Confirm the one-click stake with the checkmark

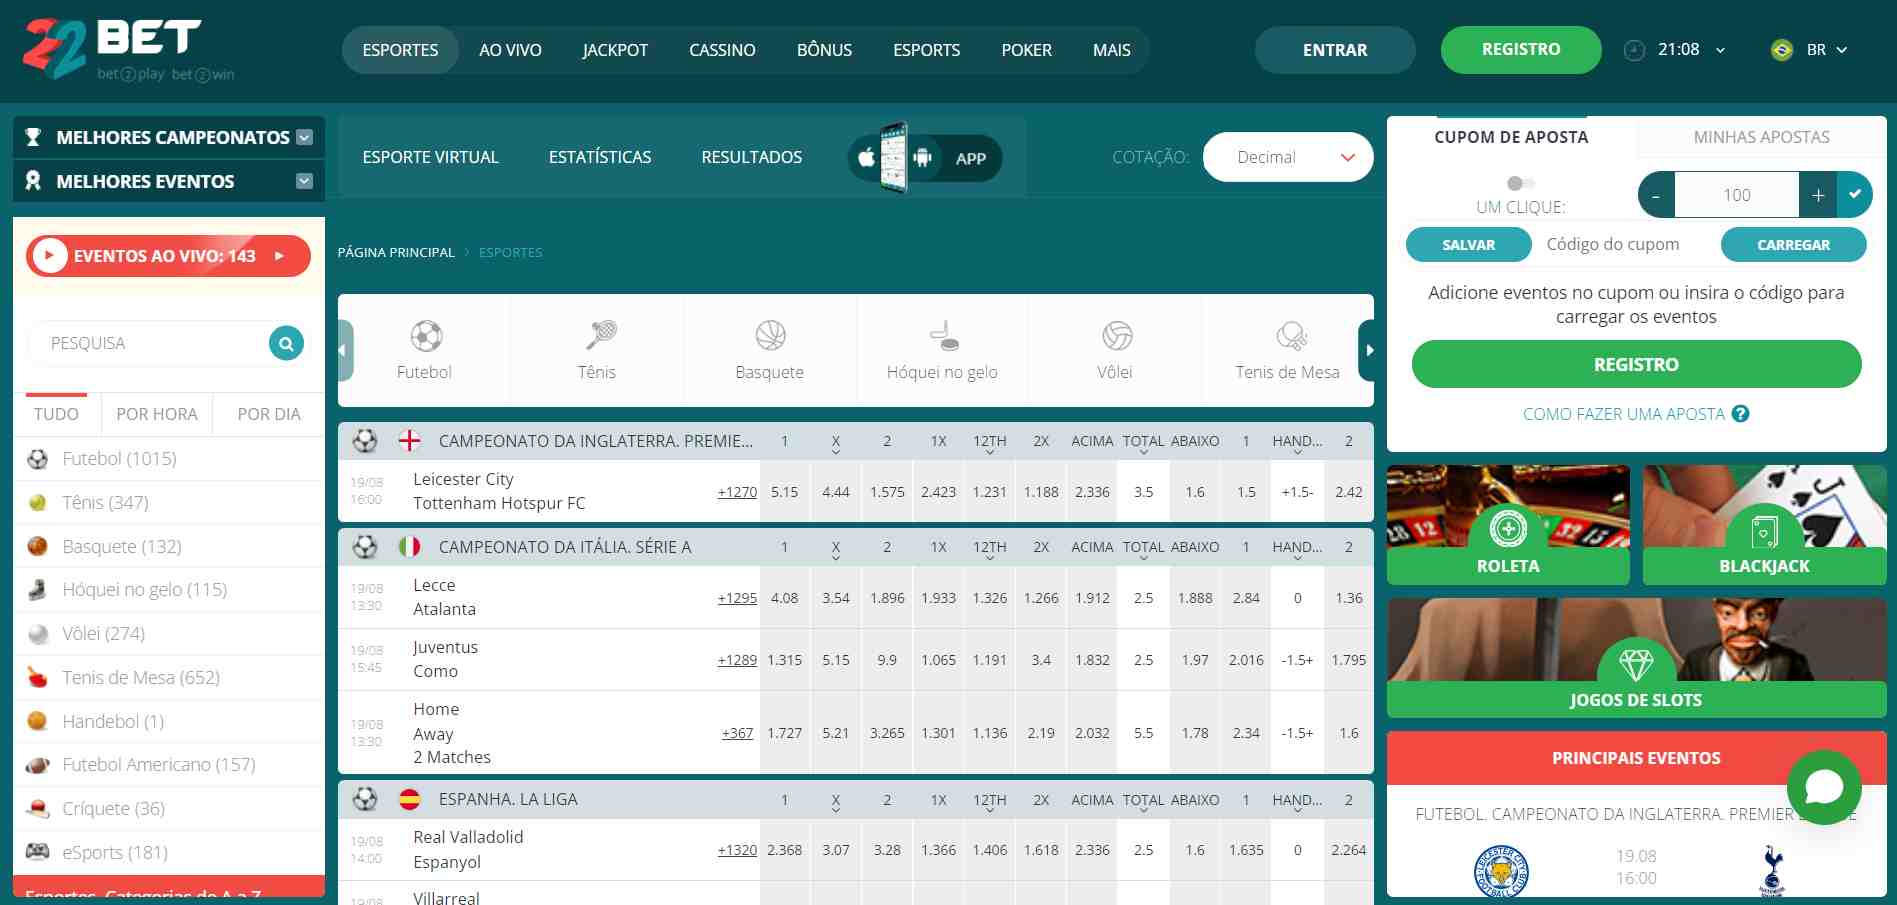pos(1855,195)
